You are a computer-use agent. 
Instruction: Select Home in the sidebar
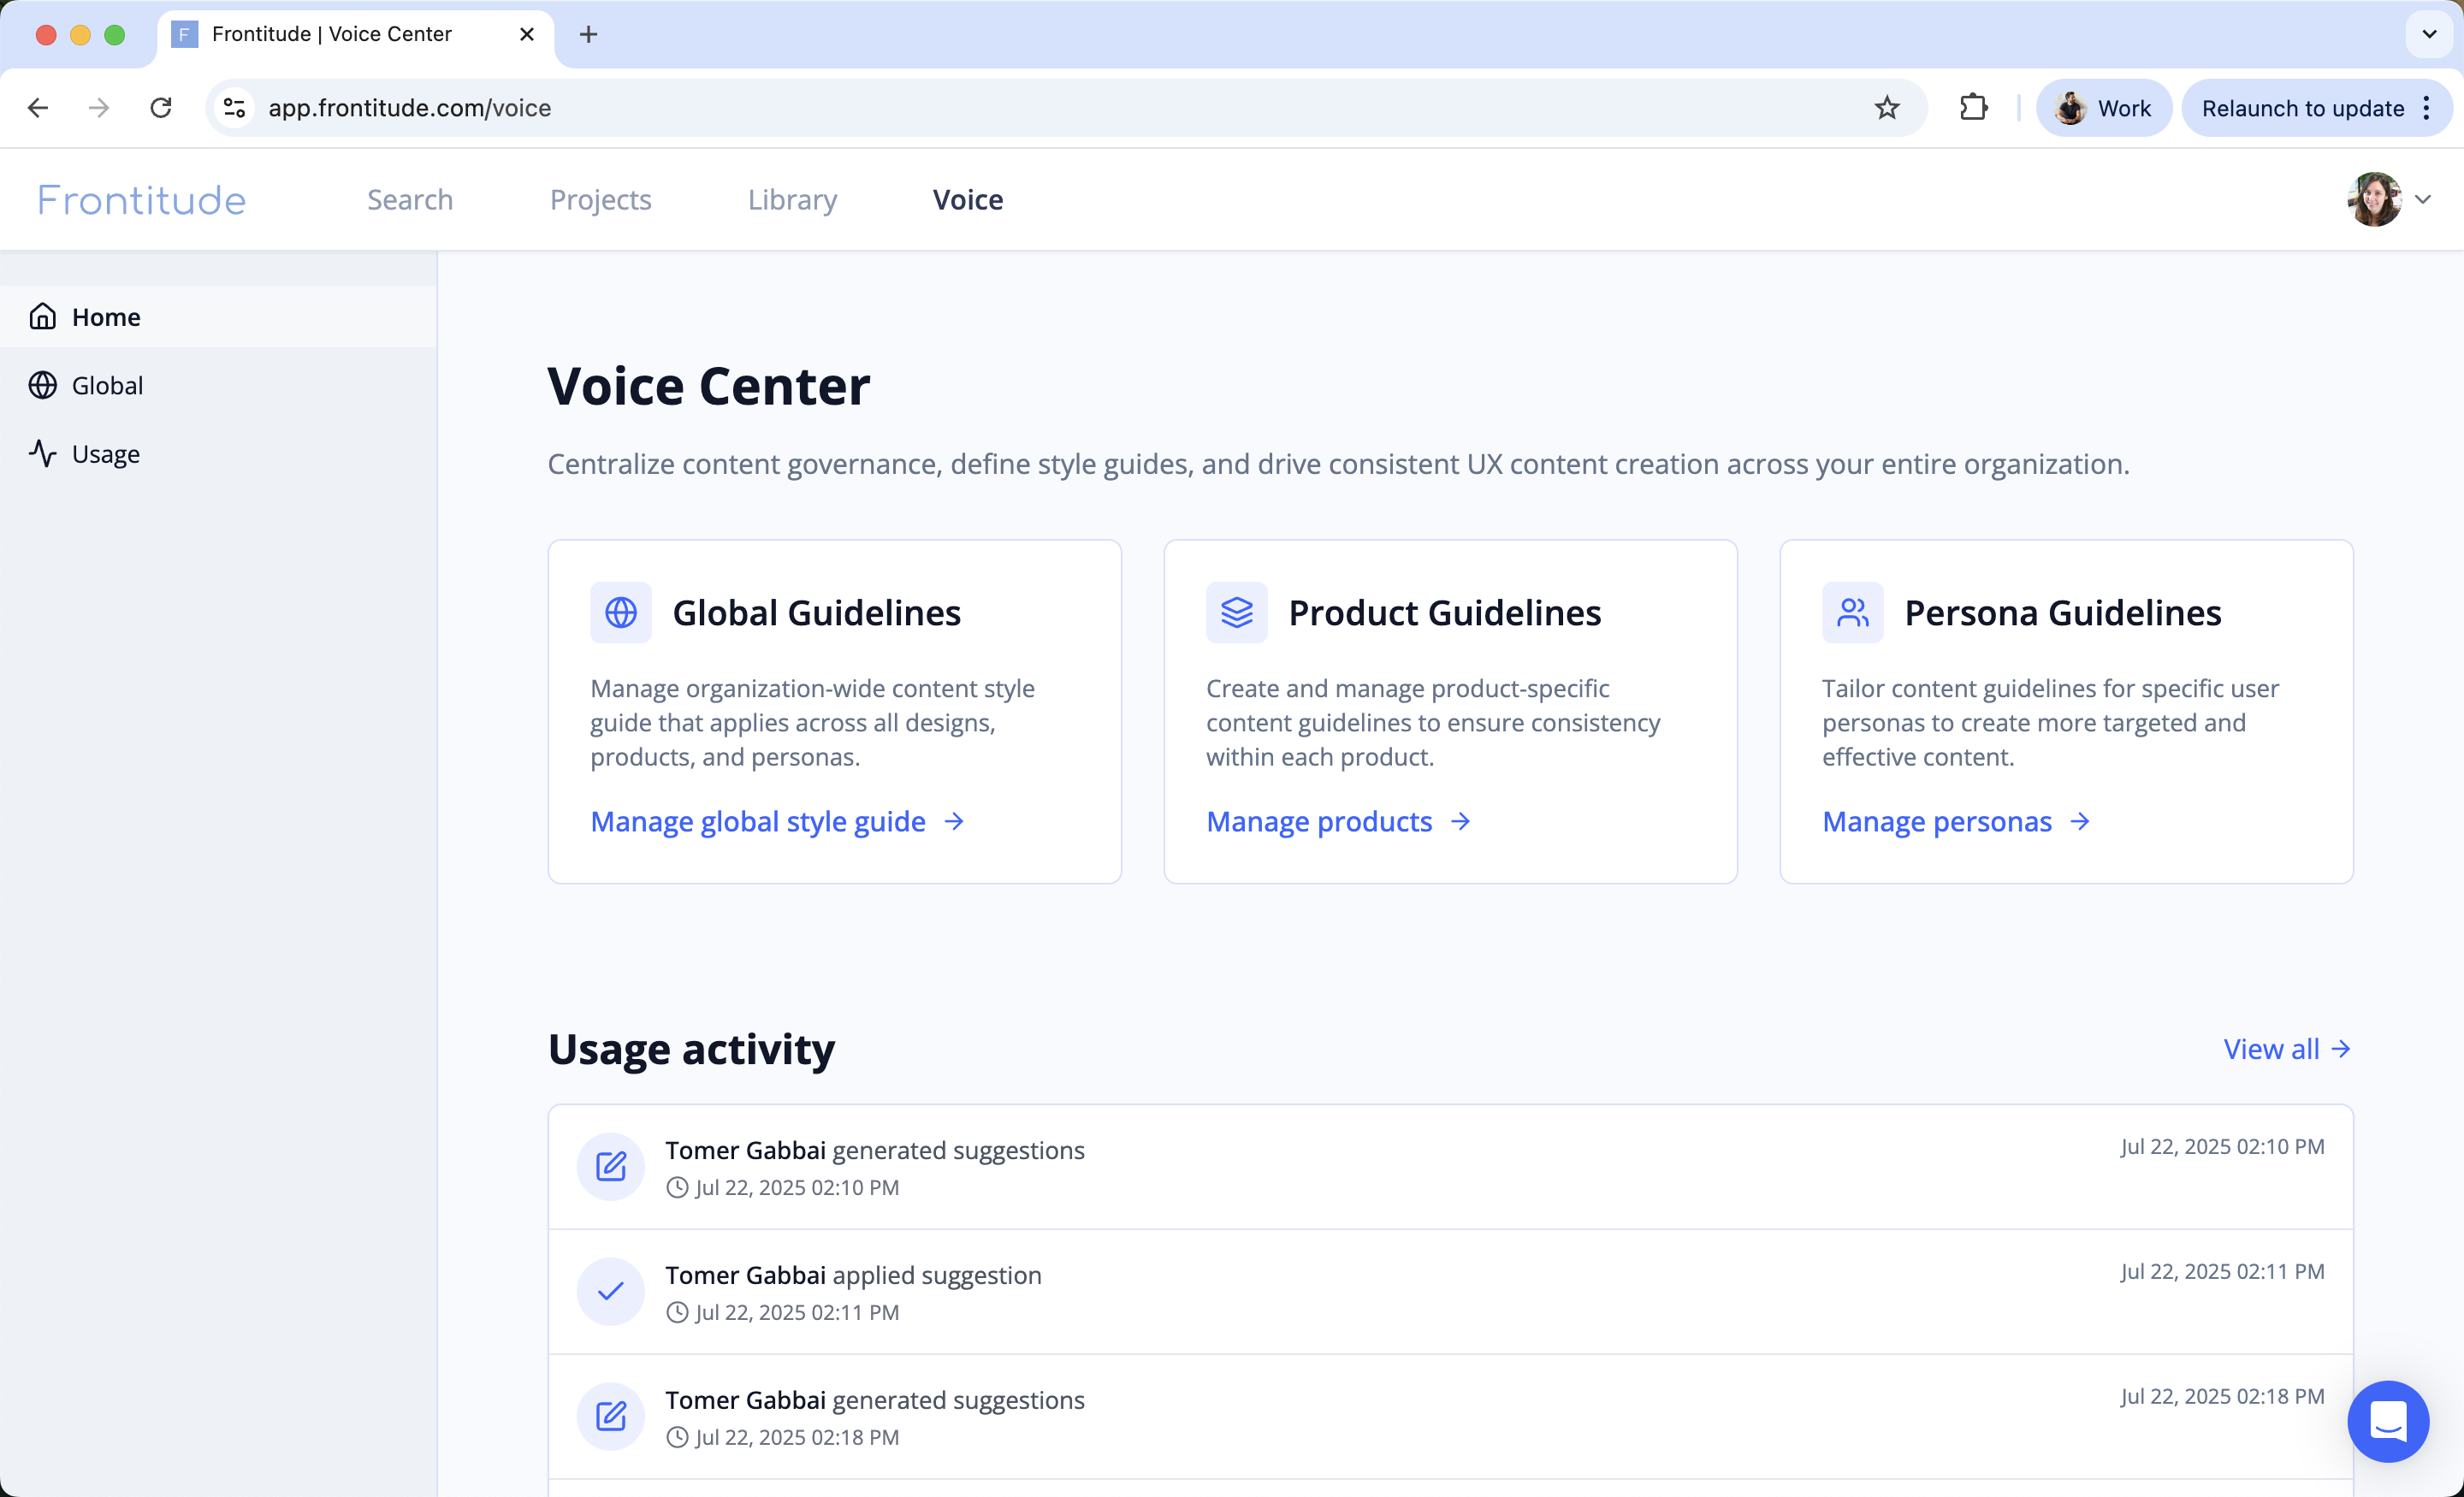click(x=218, y=316)
